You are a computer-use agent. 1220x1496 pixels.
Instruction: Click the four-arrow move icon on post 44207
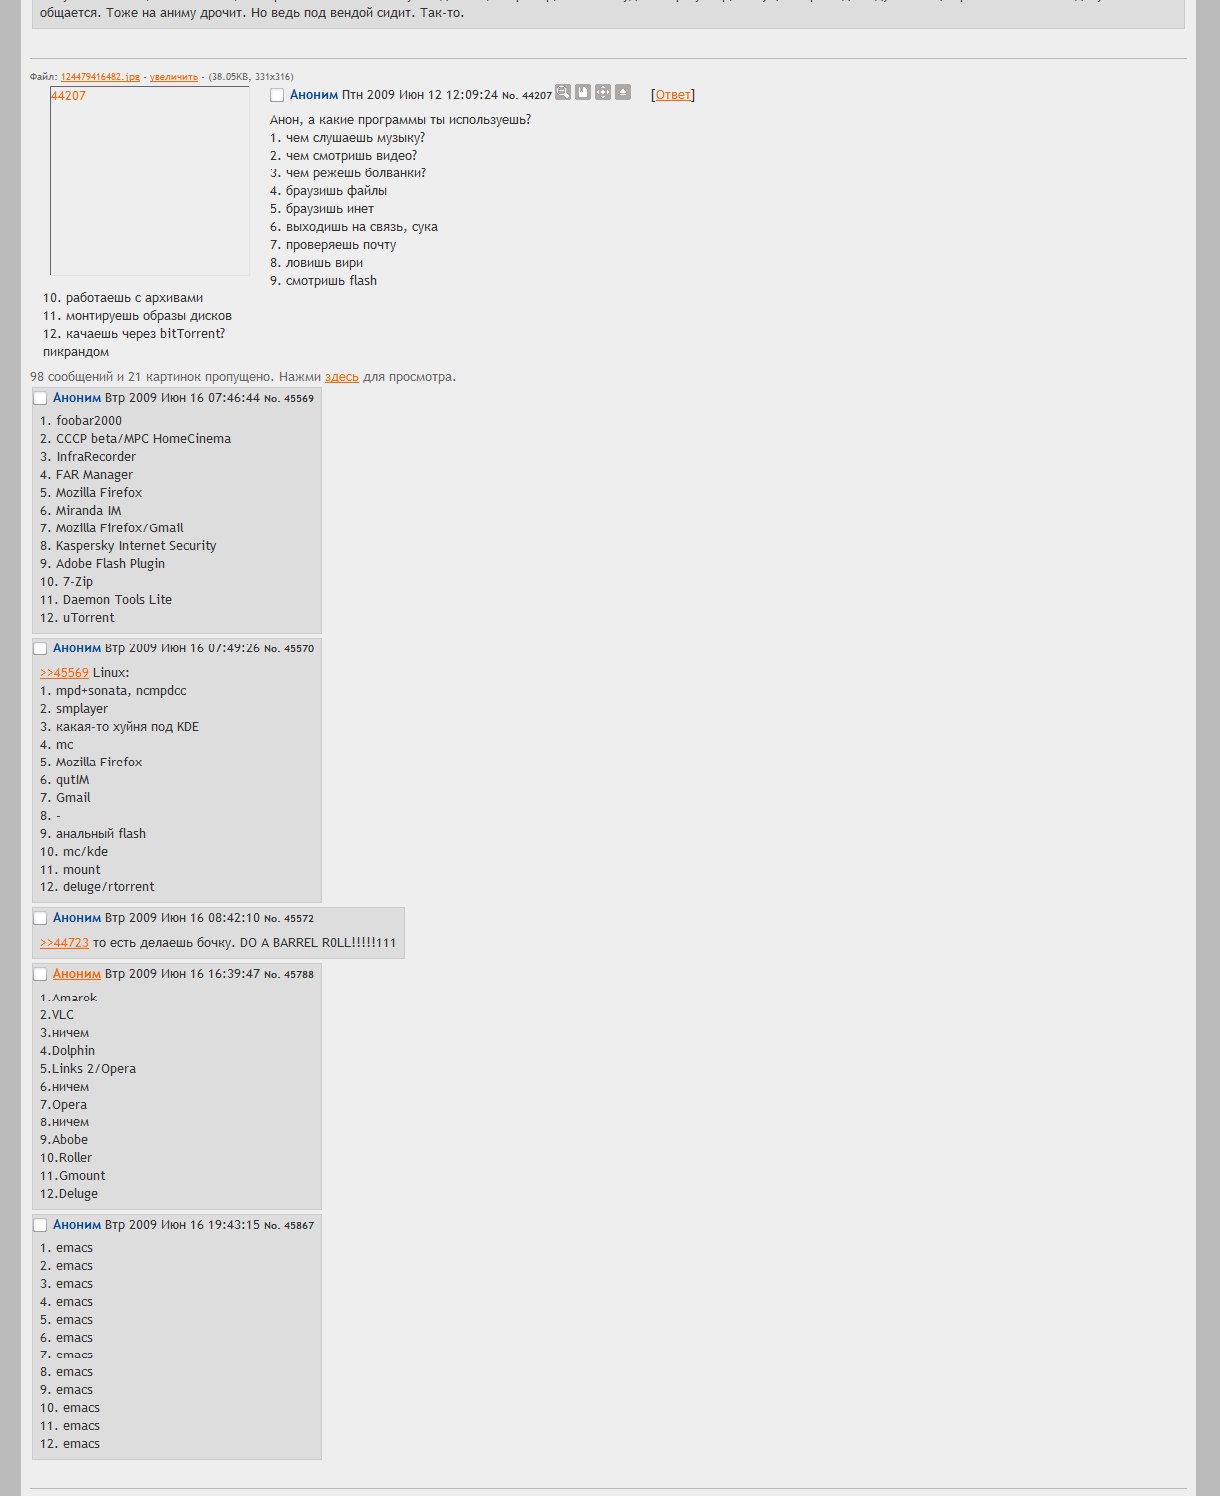(603, 92)
